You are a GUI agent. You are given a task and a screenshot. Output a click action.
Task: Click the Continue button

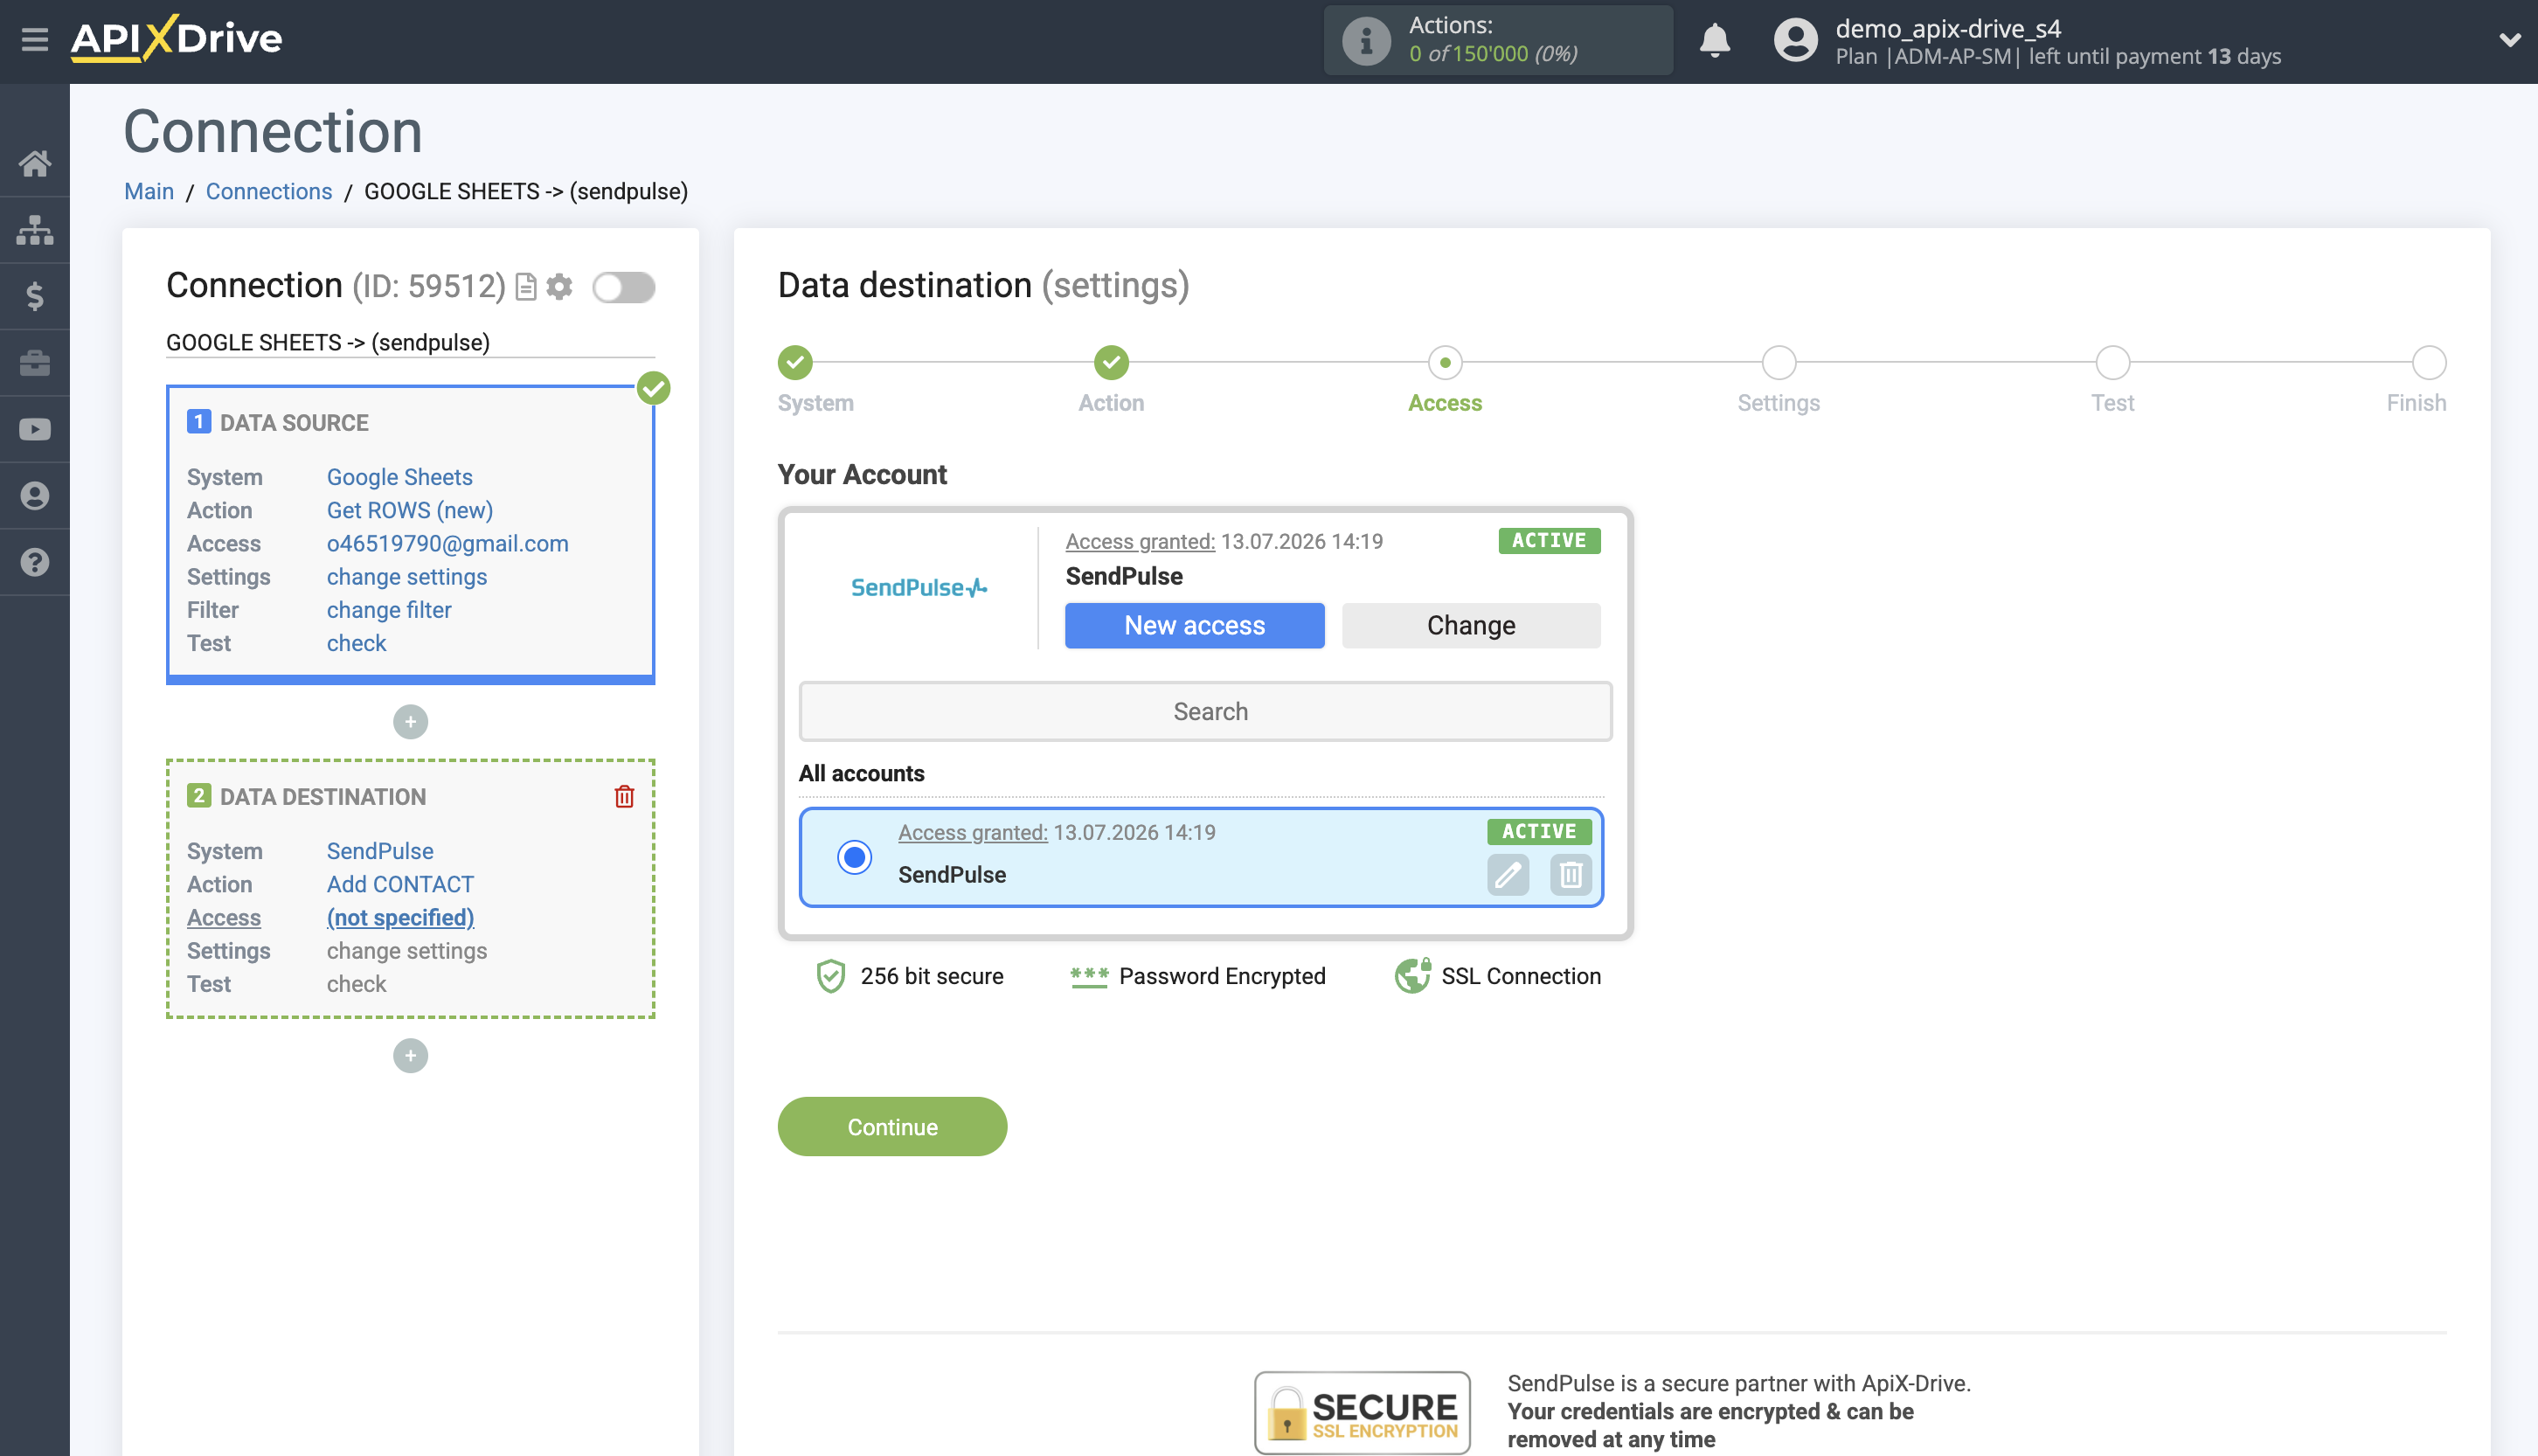[892, 1126]
